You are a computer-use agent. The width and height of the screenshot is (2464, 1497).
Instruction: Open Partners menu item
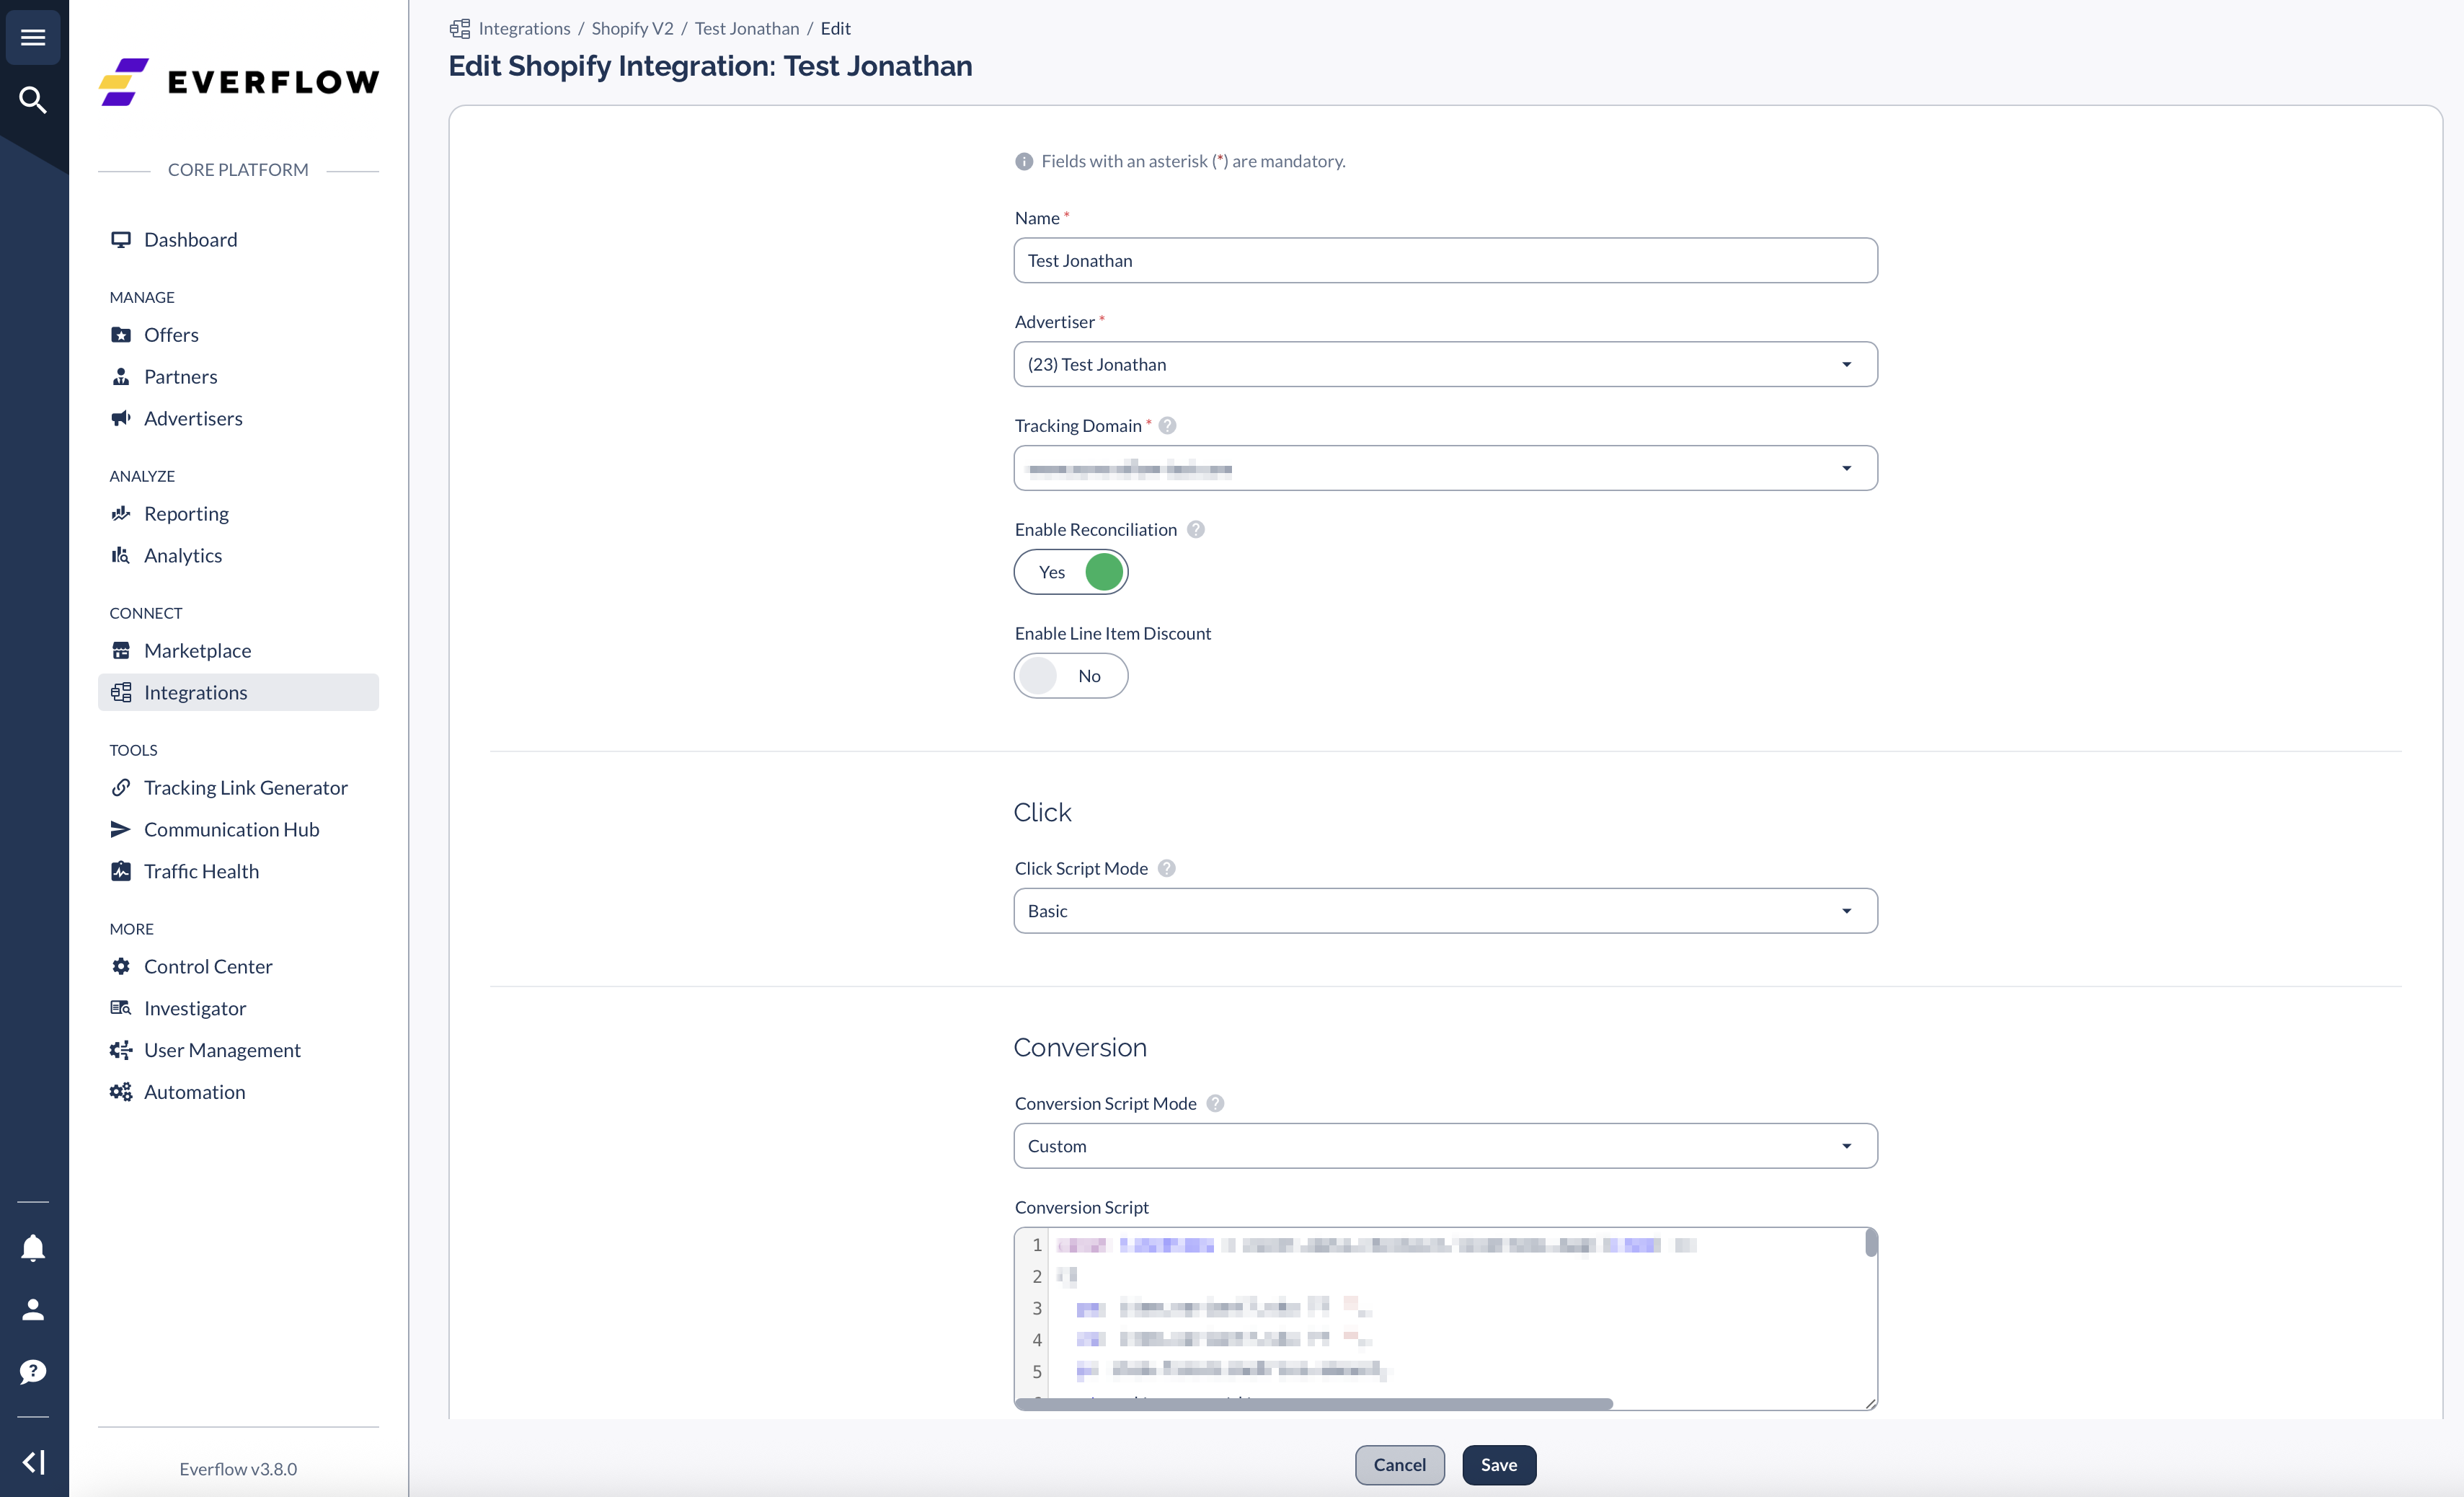click(x=238, y=376)
